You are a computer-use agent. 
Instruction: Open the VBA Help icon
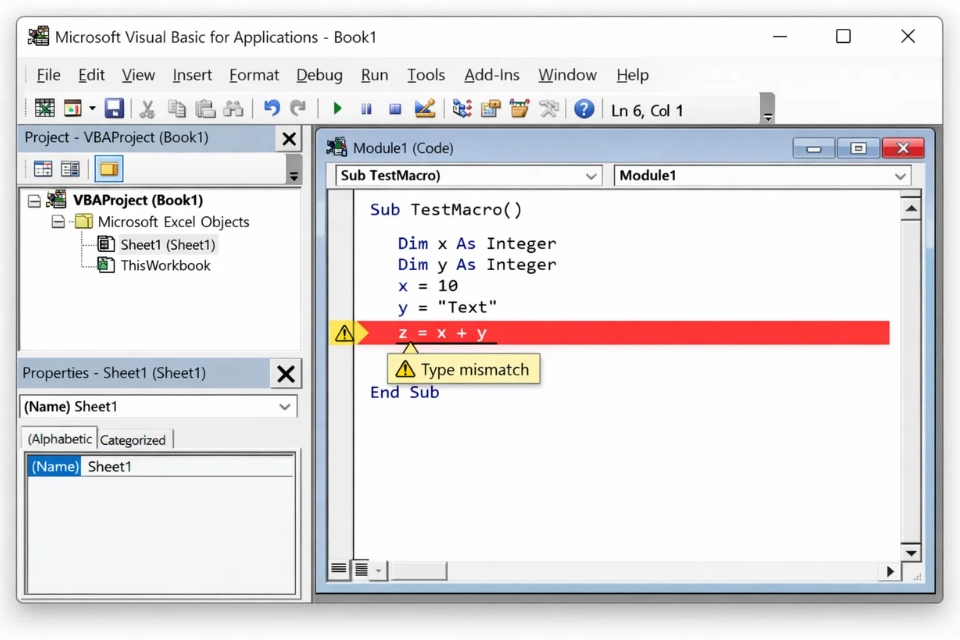point(584,108)
